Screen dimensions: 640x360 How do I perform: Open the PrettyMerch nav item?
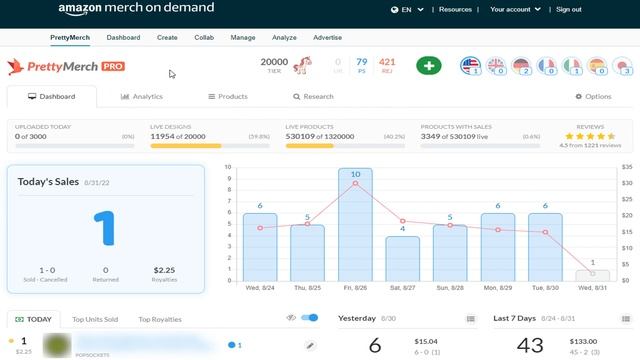[70, 38]
